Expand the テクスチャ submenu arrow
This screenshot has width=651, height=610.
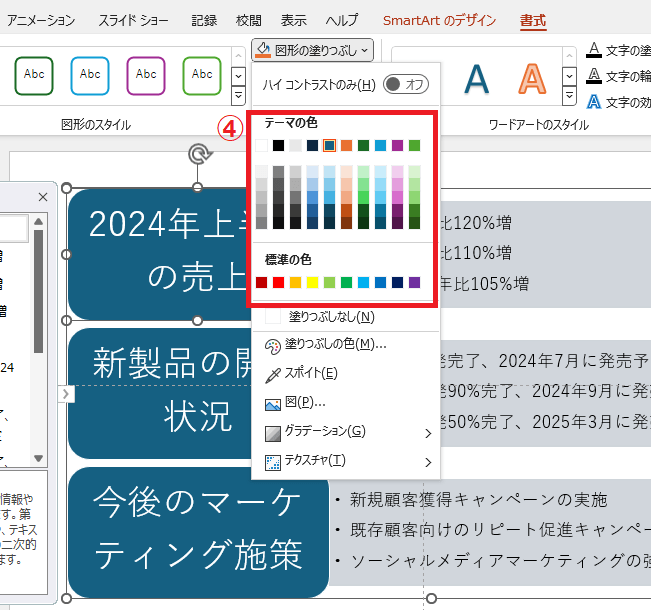[x=428, y=462]
